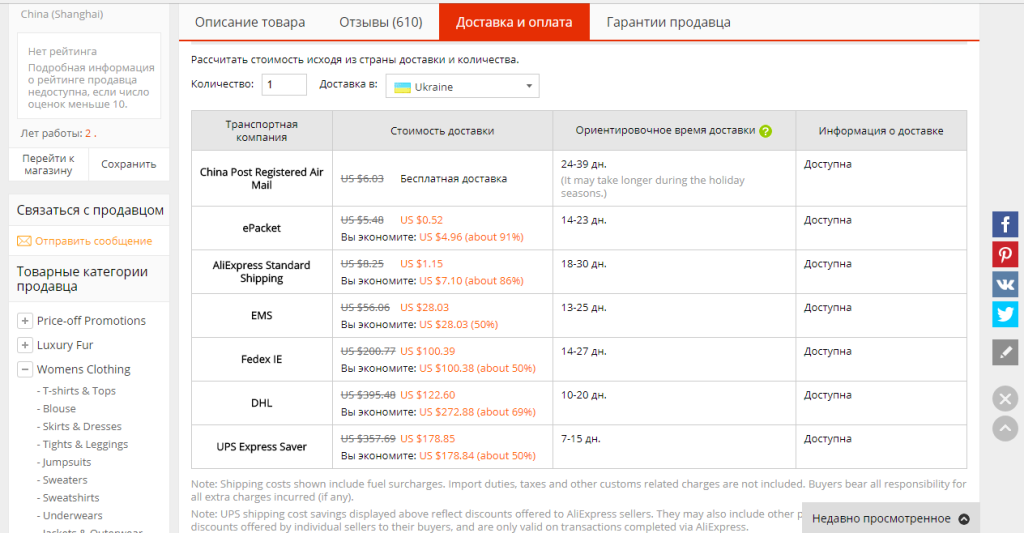
Task: Click UPS Express Saver carrier cell
Action: 262,447
